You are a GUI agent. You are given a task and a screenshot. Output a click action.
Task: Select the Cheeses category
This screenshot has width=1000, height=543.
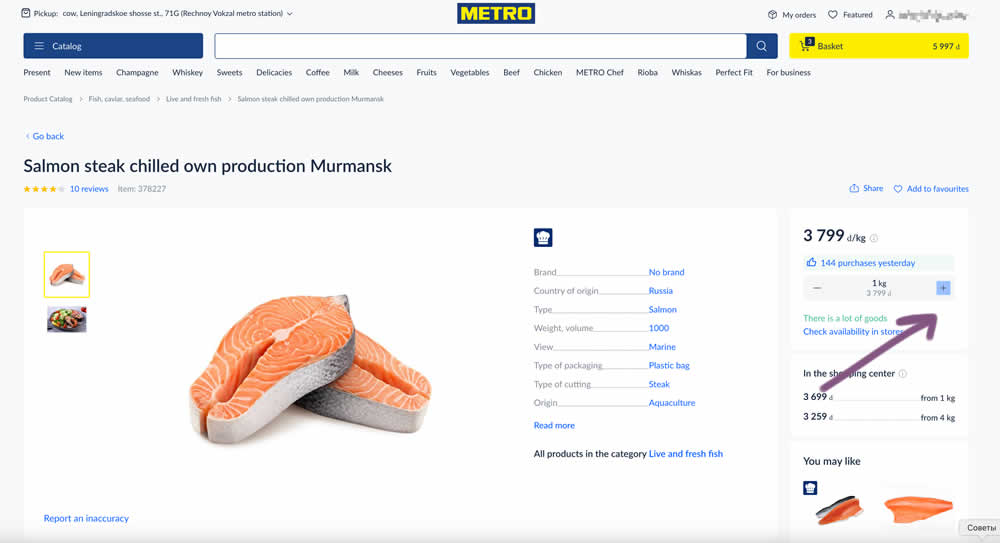pyautogui.click(x=387, y=73)
